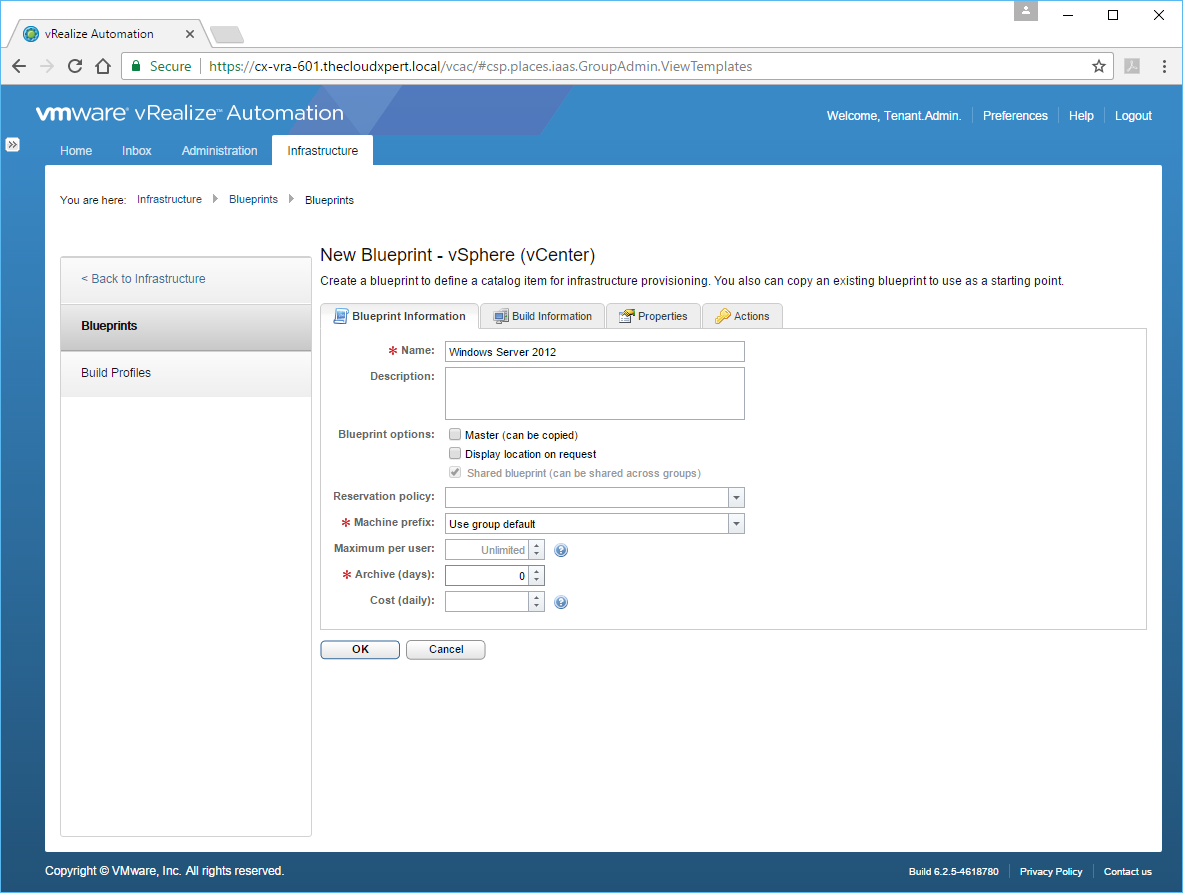
Task: Enable the Master (can be copied) checkbox
Action: (455, 435)
